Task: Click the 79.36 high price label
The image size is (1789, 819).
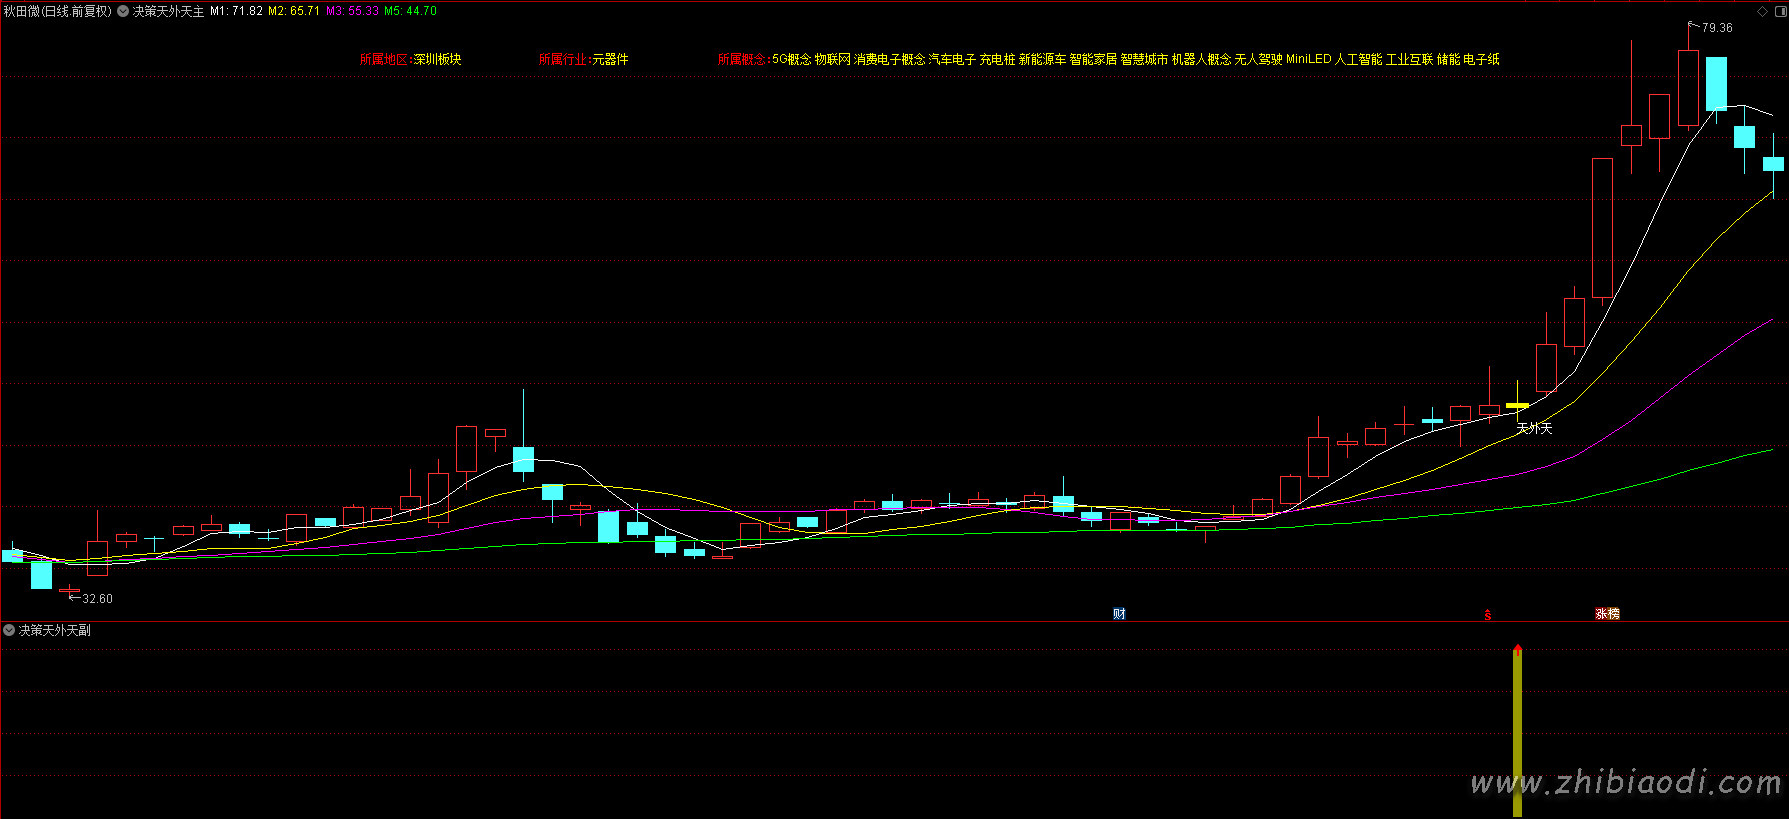Action: [1717, 28]
